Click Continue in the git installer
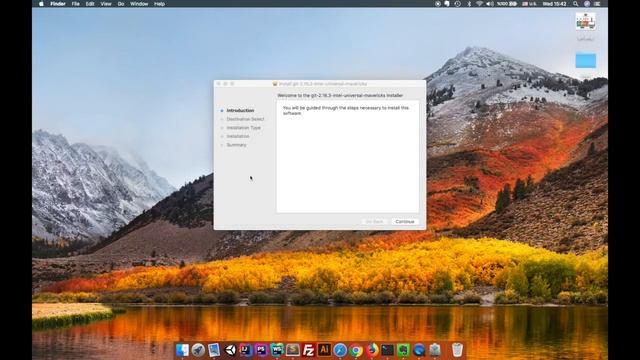The width and height of the screenshot is (640, 360). click(405, 222)
